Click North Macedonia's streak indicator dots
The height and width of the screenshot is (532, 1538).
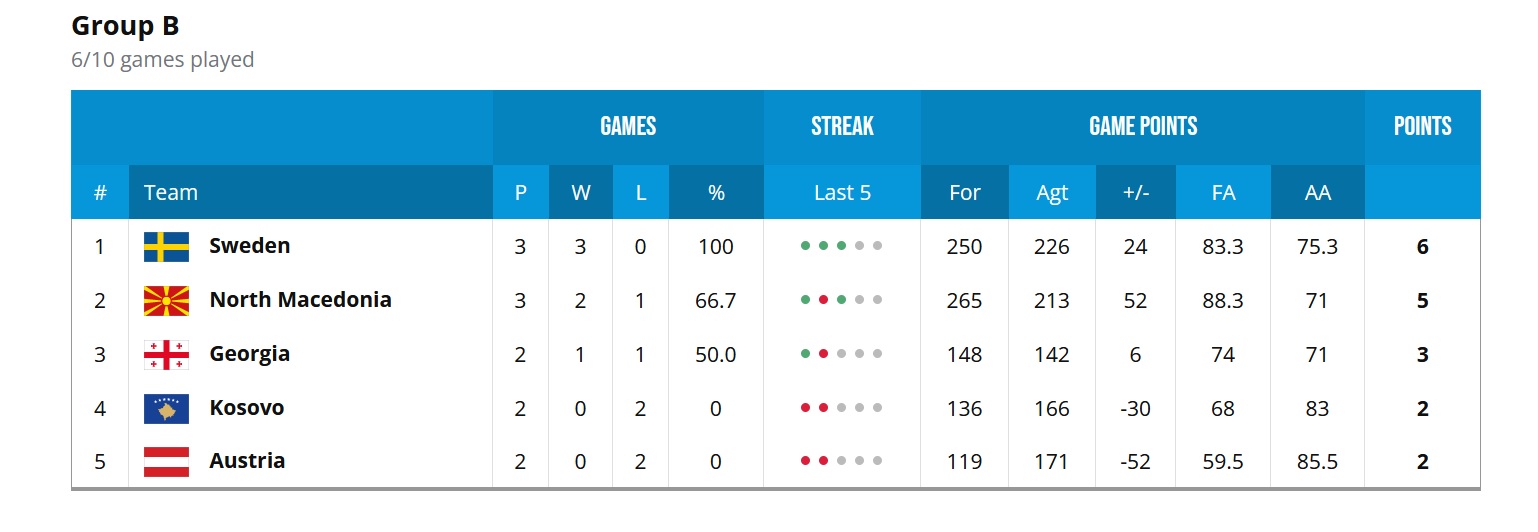[x=841, y=301]
